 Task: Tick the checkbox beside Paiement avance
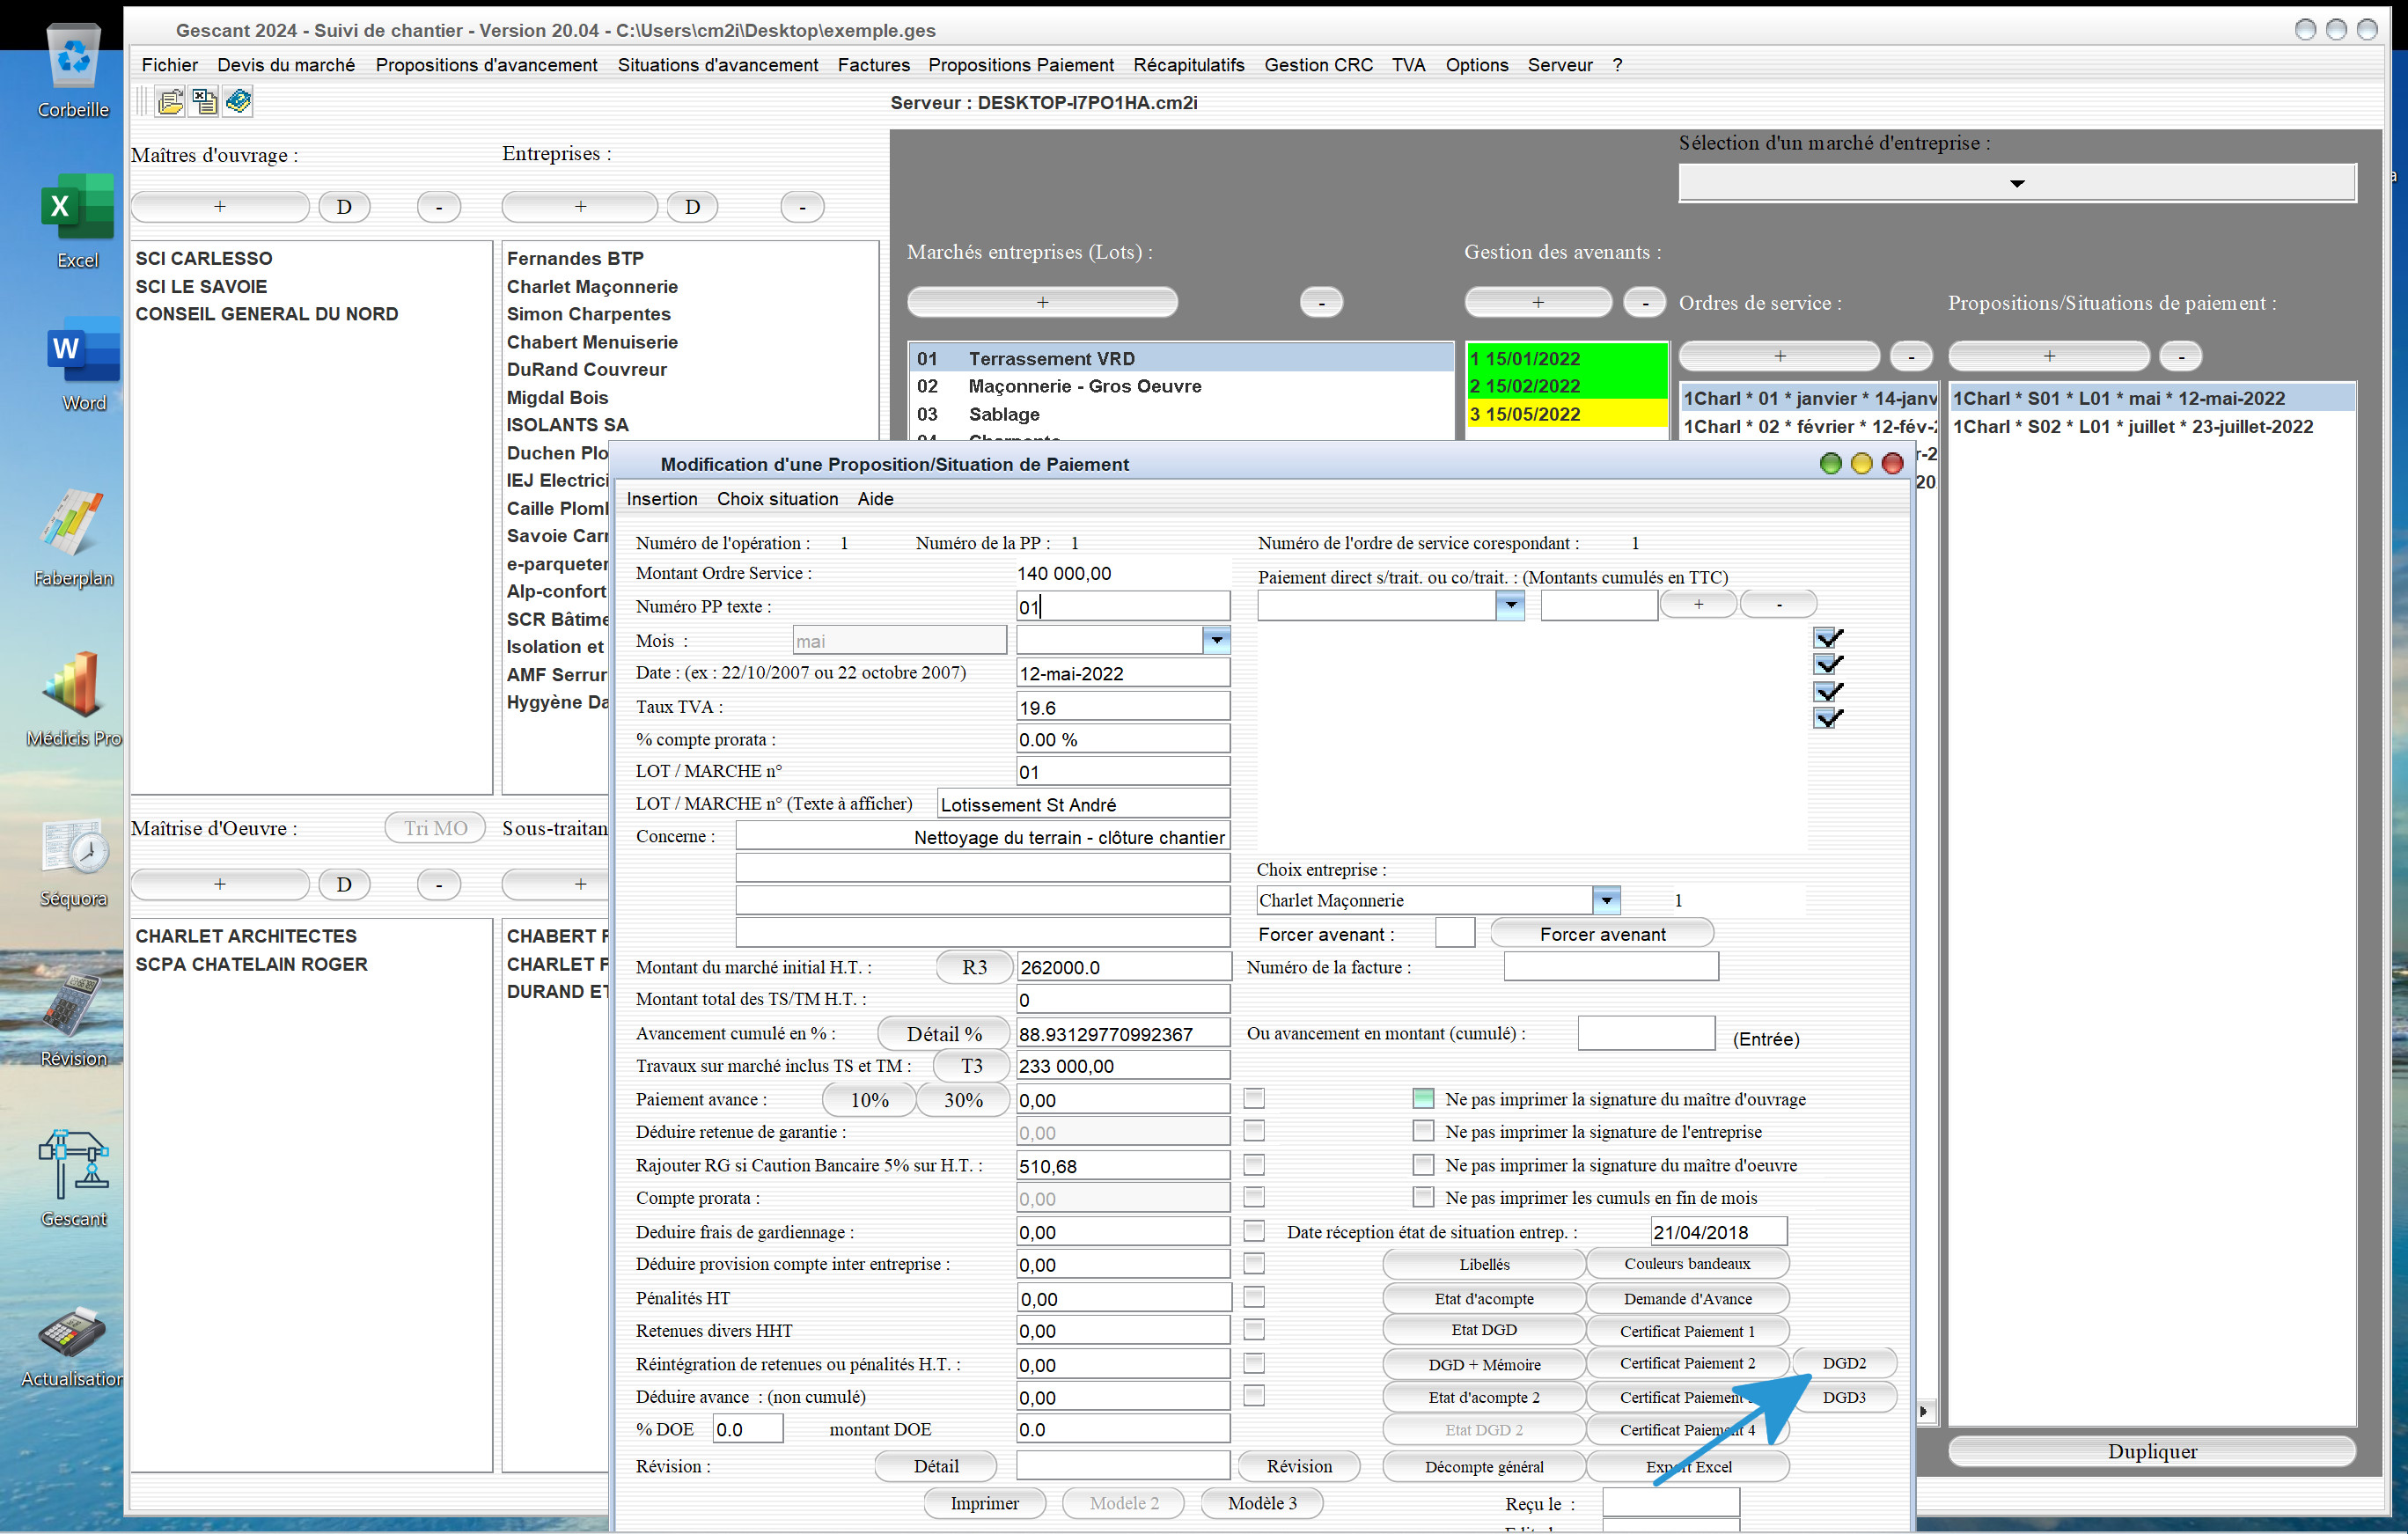[1254, 1098]
